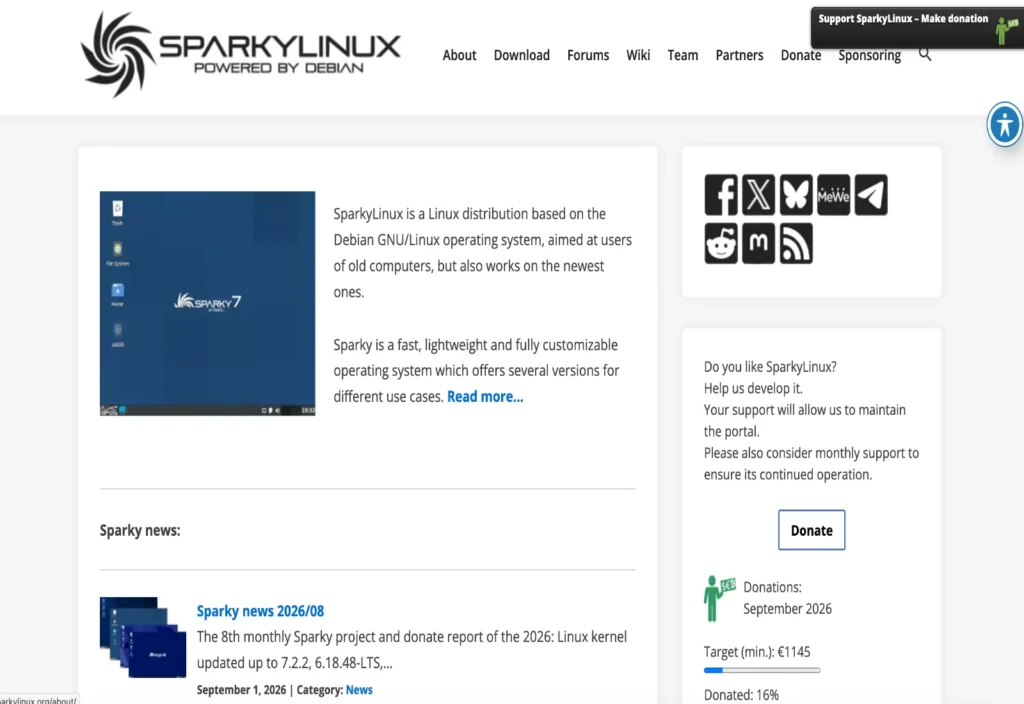1024x704 pixels.
Task: Open the Partners menu item
Action: (x=739, y=56)
